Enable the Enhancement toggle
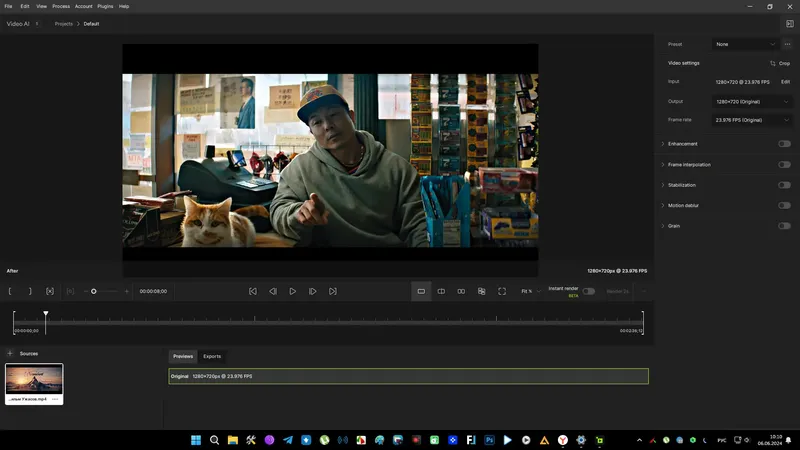The height and width of the screenshot is (450, 800). pyautogui.click(x=784, y=144)
